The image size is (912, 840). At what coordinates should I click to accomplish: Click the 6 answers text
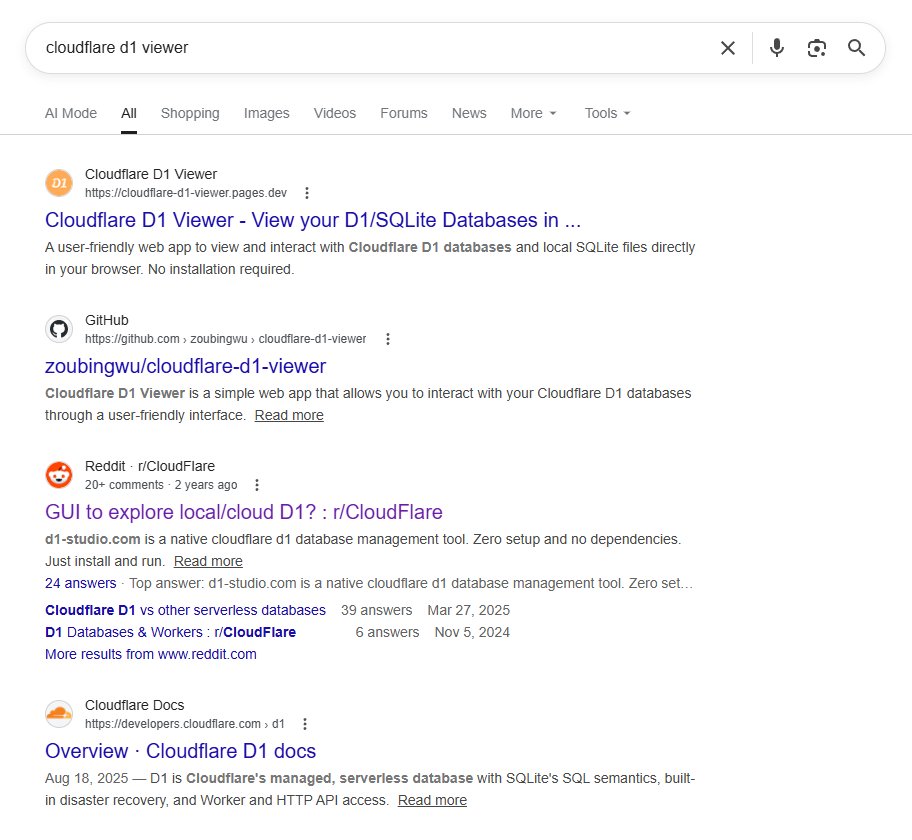coord(387,632)
